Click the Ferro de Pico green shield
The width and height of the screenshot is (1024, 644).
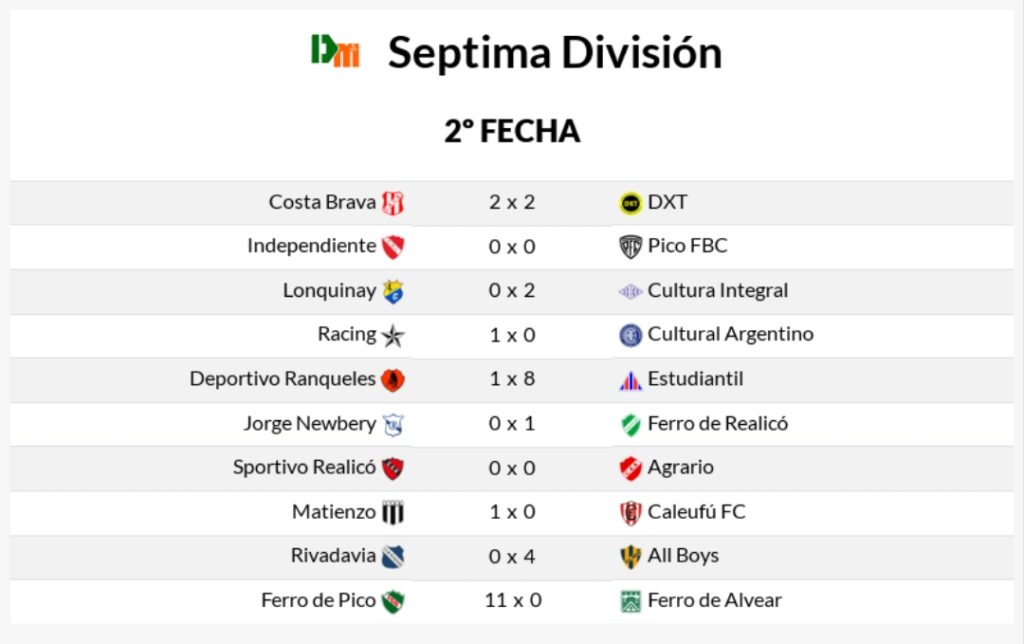click(x=393, y=601)
